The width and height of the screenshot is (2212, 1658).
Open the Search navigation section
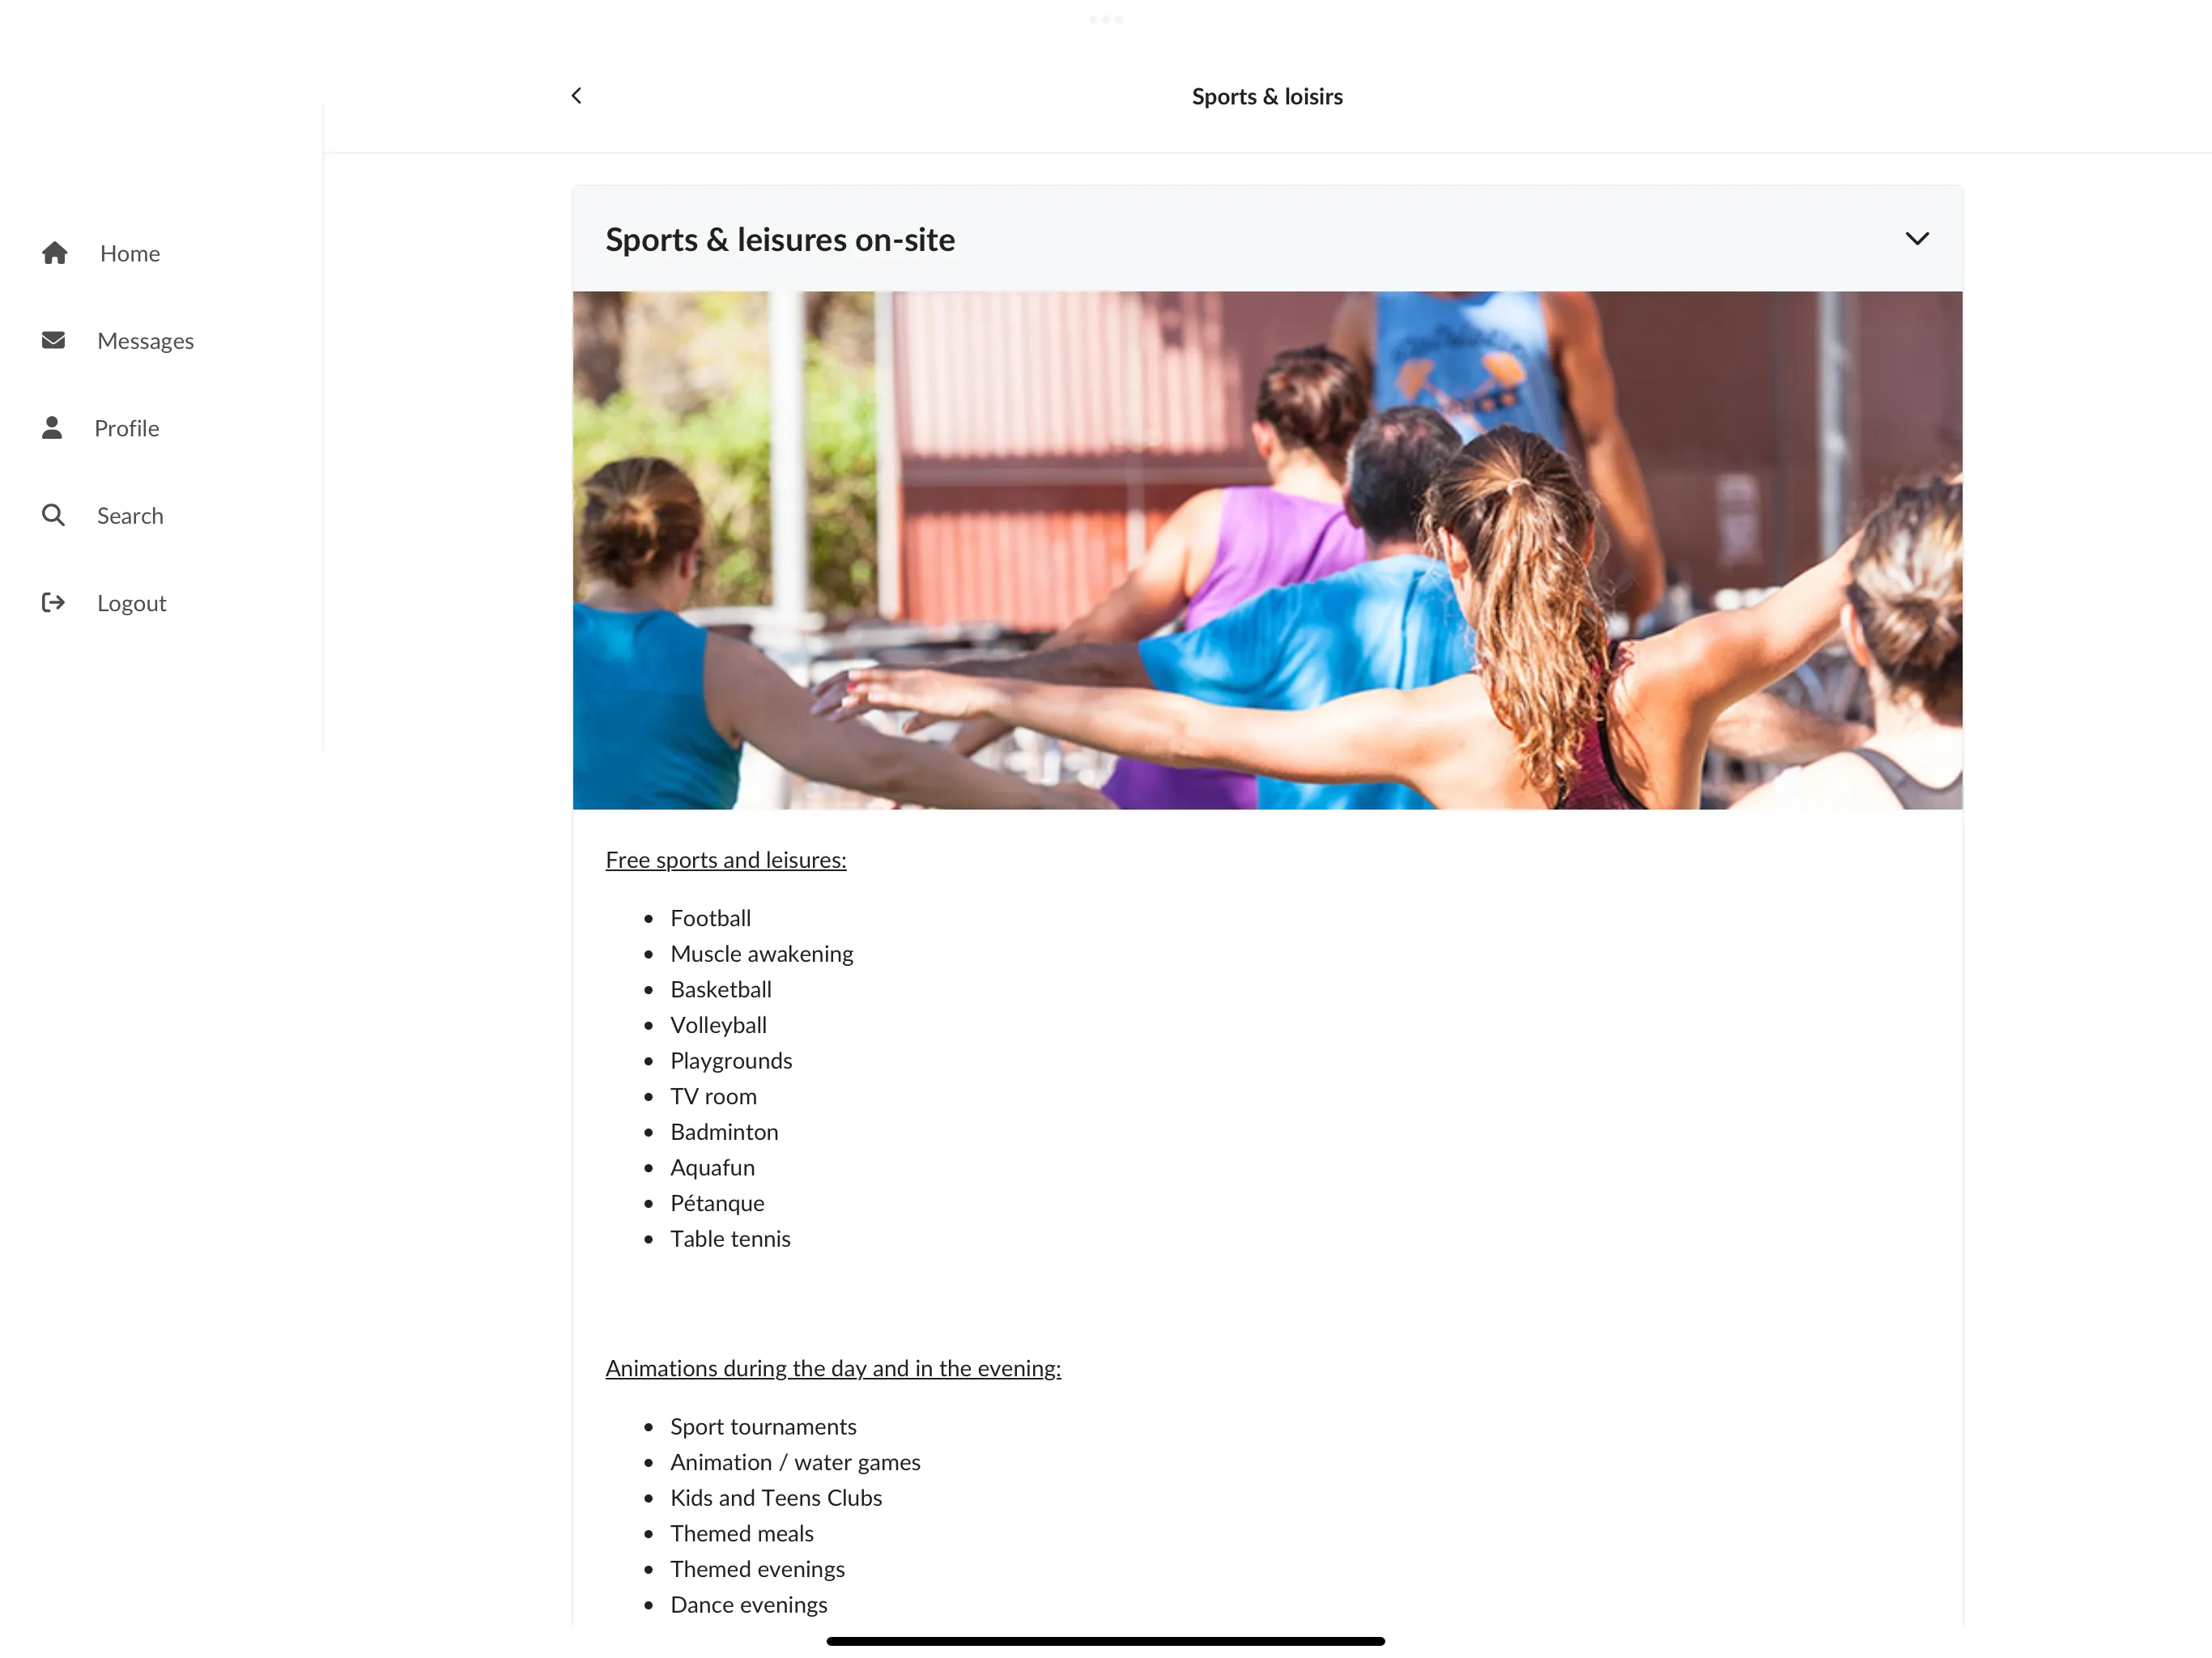click(x=130, y=516)
